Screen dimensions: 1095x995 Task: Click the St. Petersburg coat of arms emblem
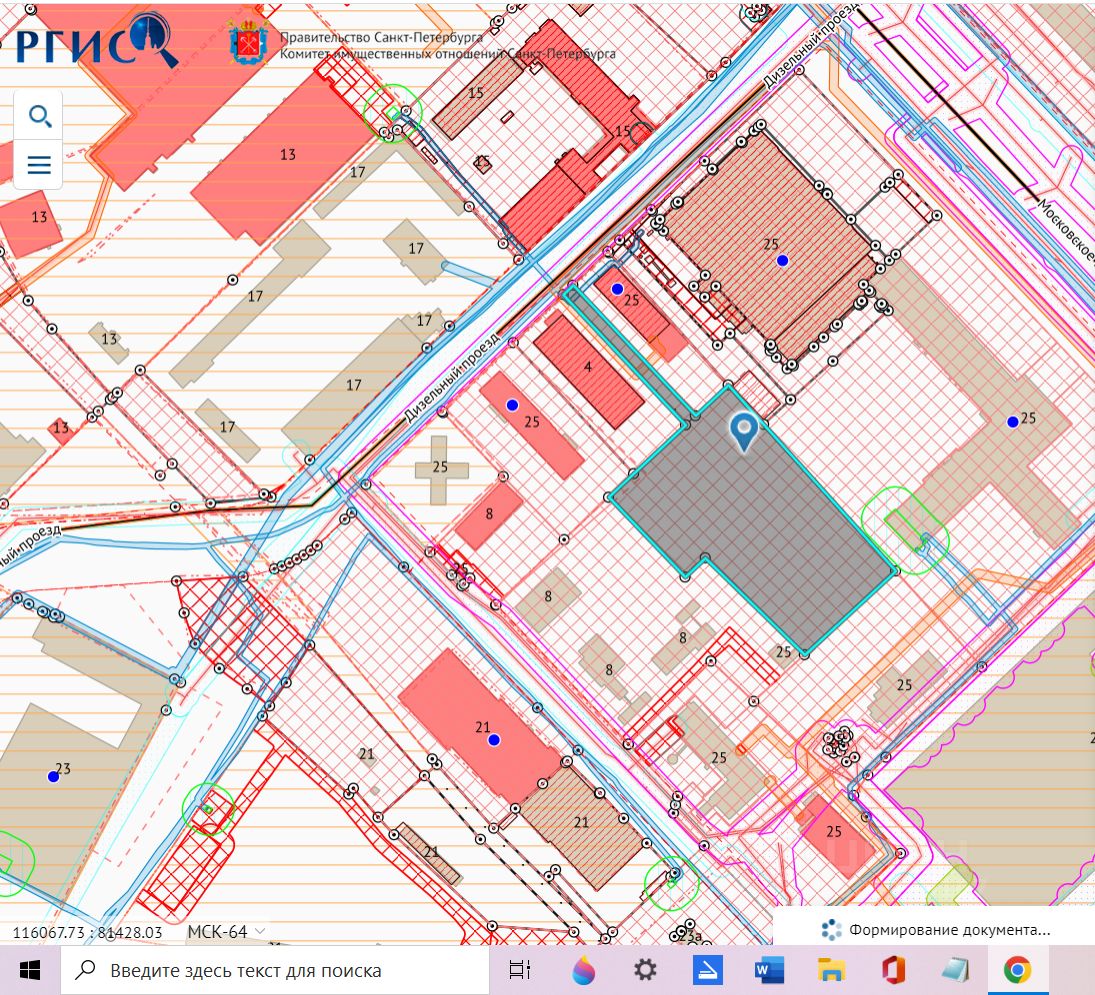pyautogui.click(x=248, y=43)
